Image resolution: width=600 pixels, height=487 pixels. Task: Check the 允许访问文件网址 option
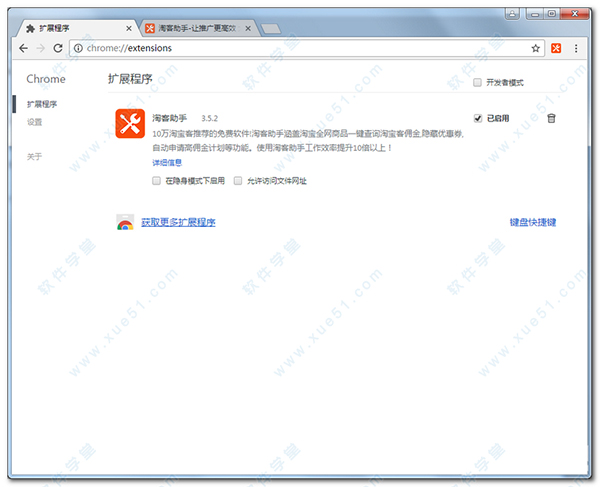click(x=237, y=181)
